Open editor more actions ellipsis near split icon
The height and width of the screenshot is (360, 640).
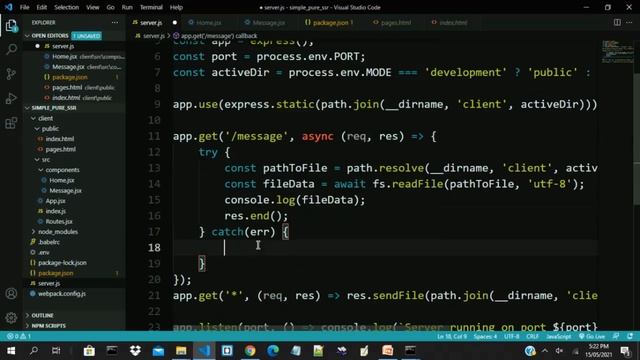tap(629, 22)
